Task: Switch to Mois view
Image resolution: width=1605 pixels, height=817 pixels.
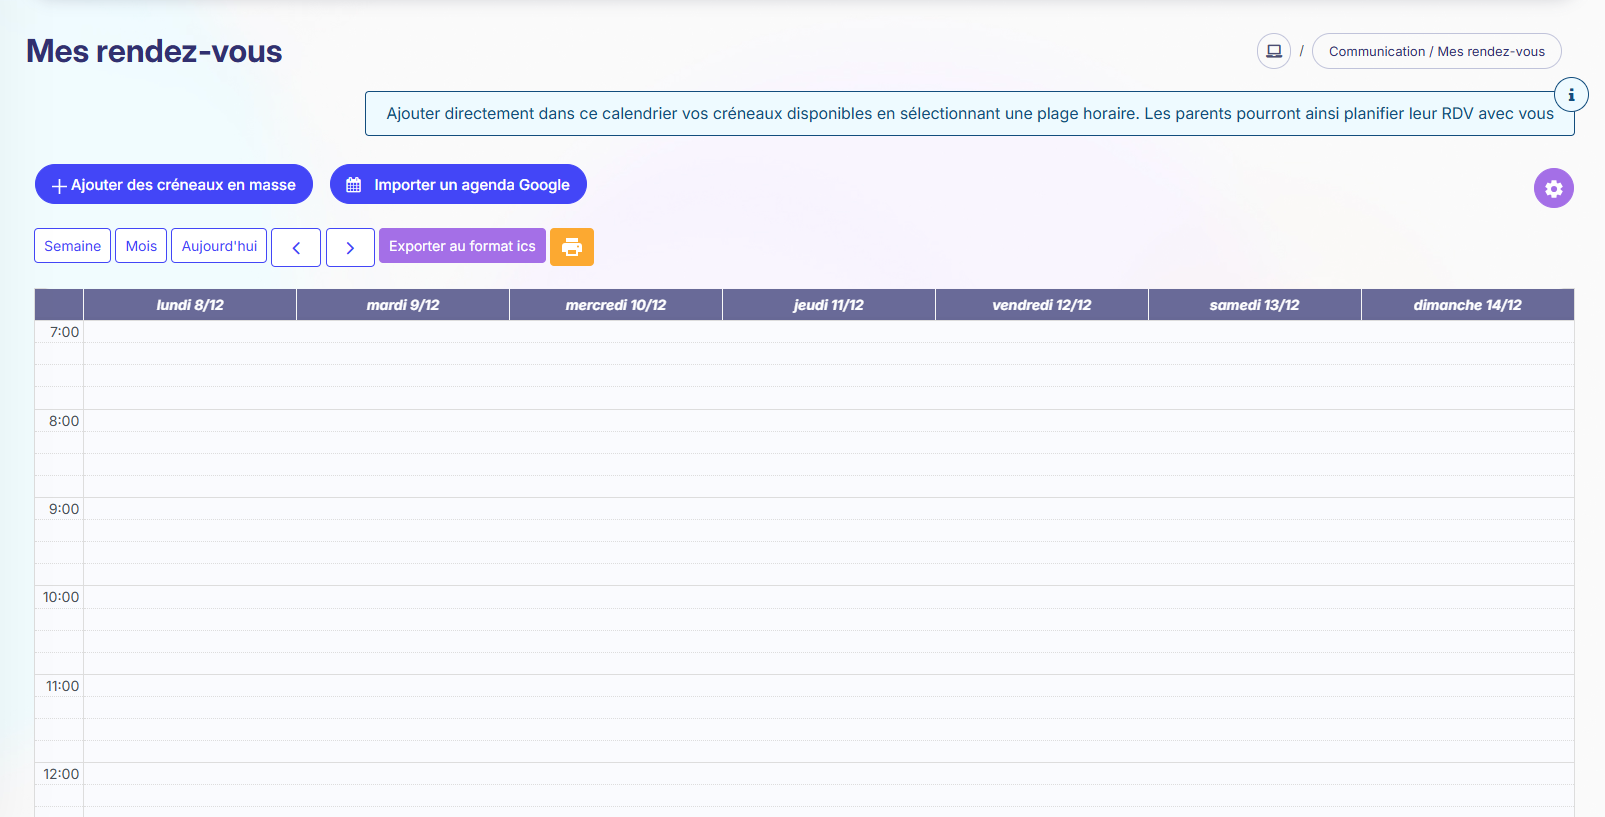Action: (141, 246)
